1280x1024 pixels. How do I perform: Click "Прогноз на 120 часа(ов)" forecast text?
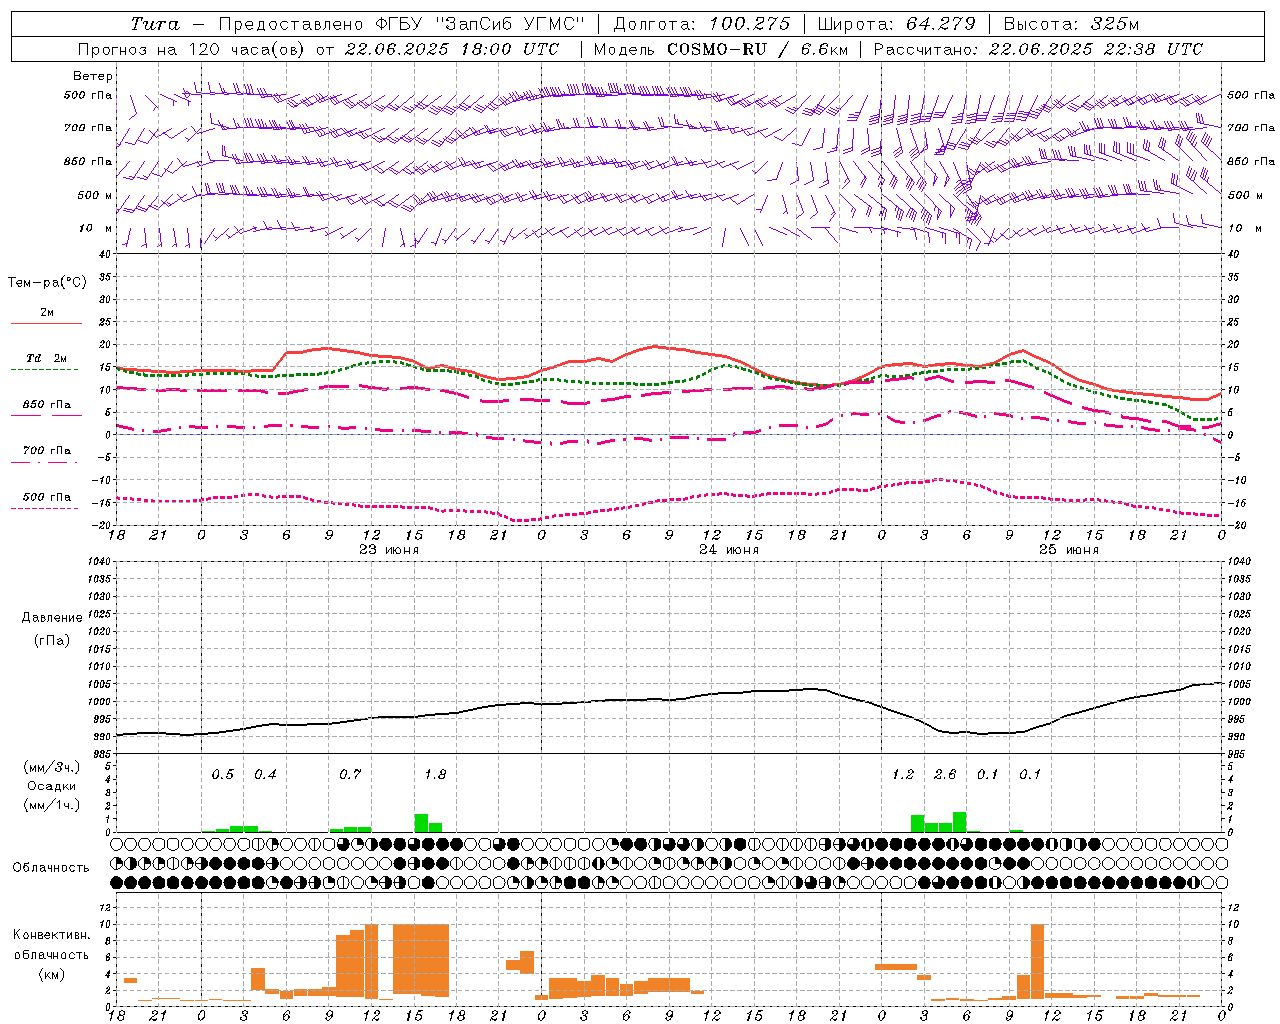[x=193, y=49]
